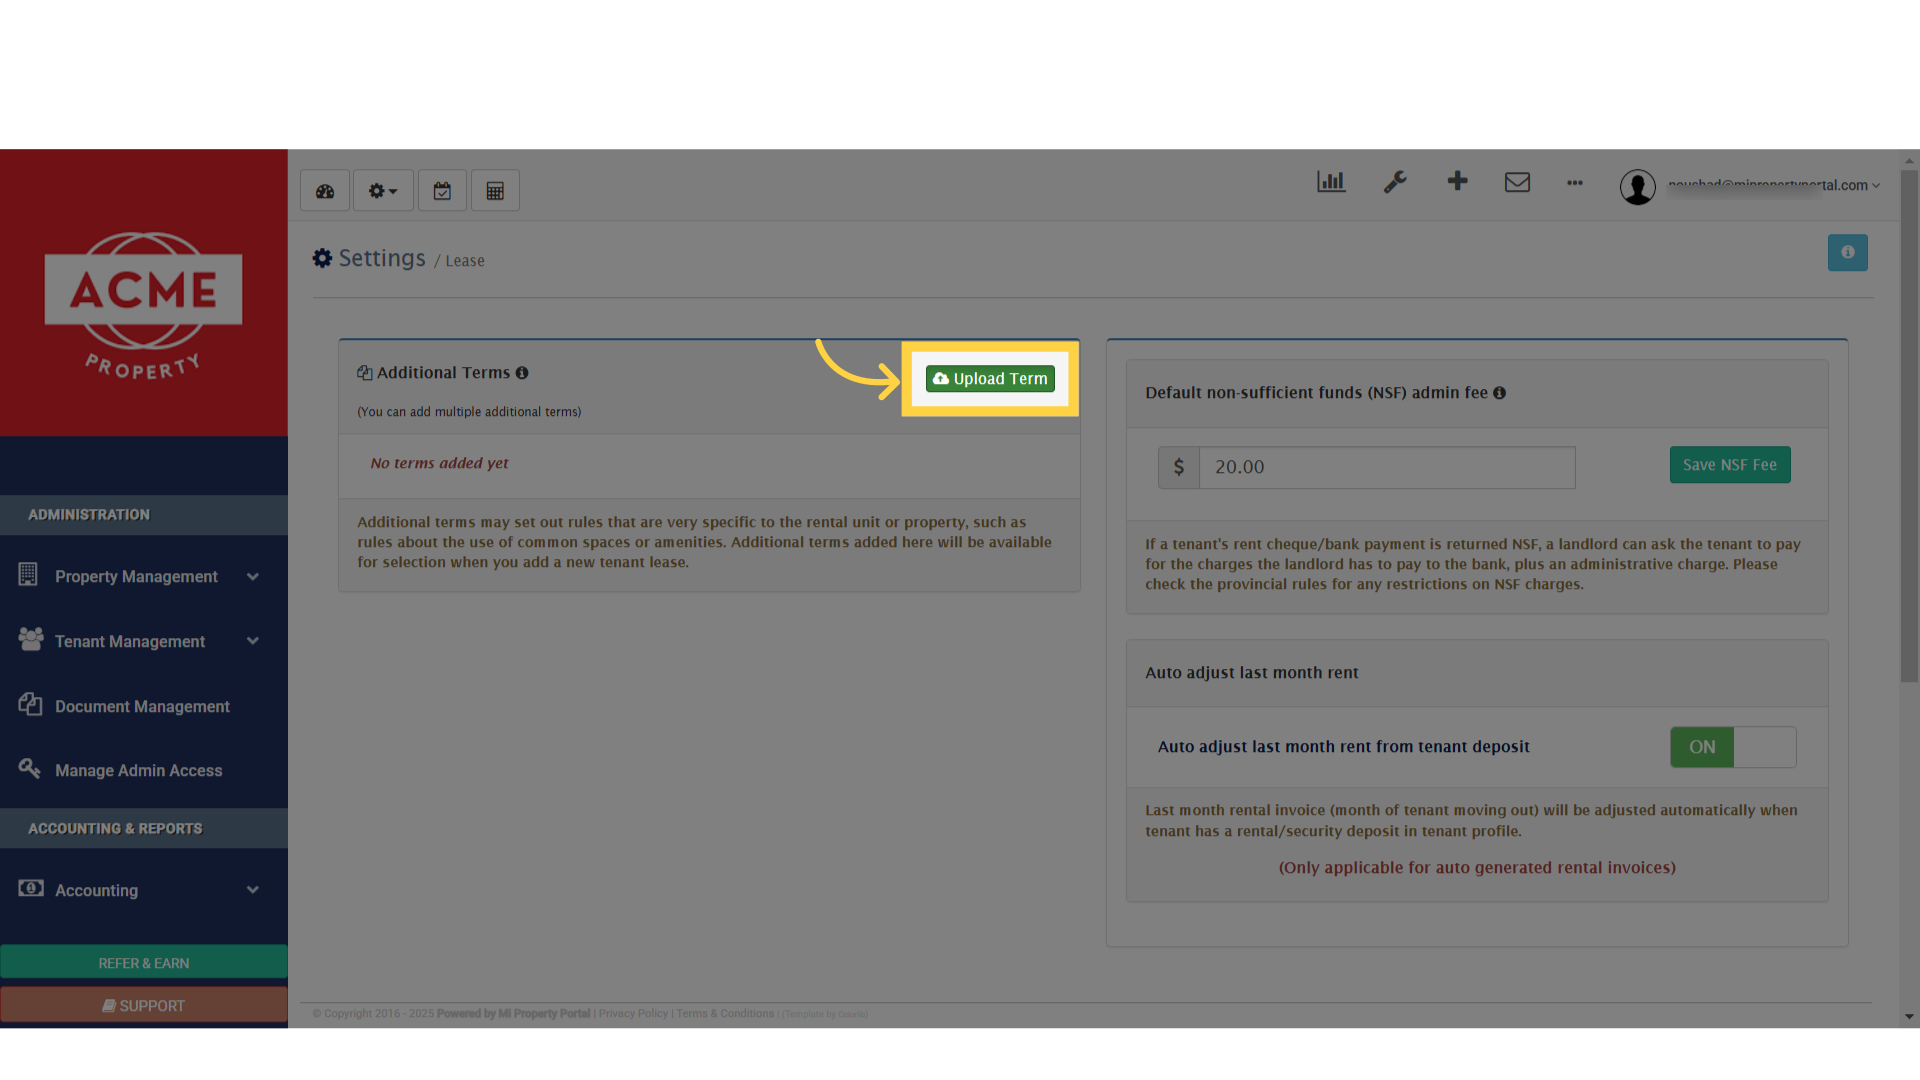This screenshot has height=1080, width=1920.
Task: Open Property Management menu
Action: [136, 577]
